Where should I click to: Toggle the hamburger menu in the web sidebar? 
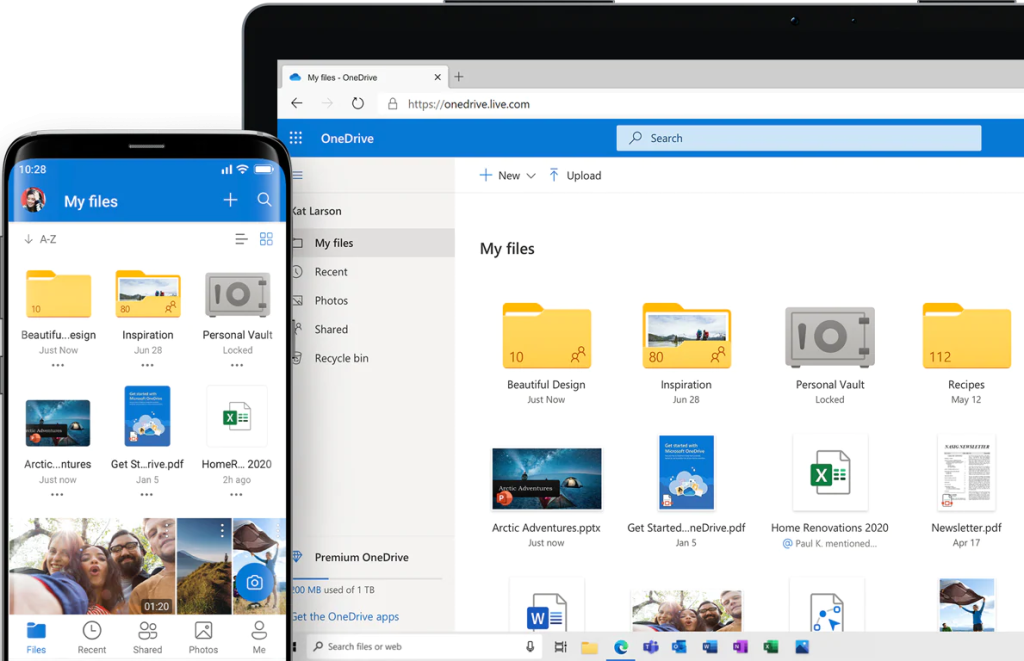298,175
